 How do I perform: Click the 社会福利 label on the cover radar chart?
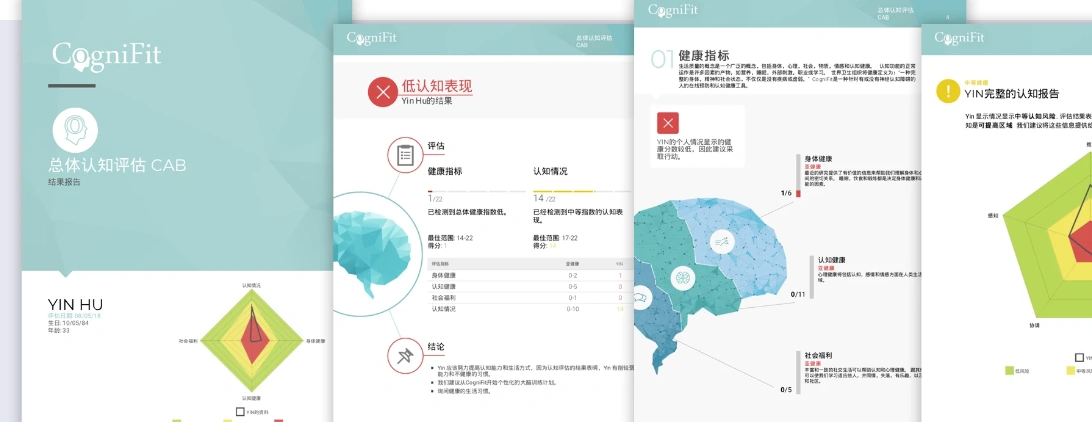coord(188,341)
